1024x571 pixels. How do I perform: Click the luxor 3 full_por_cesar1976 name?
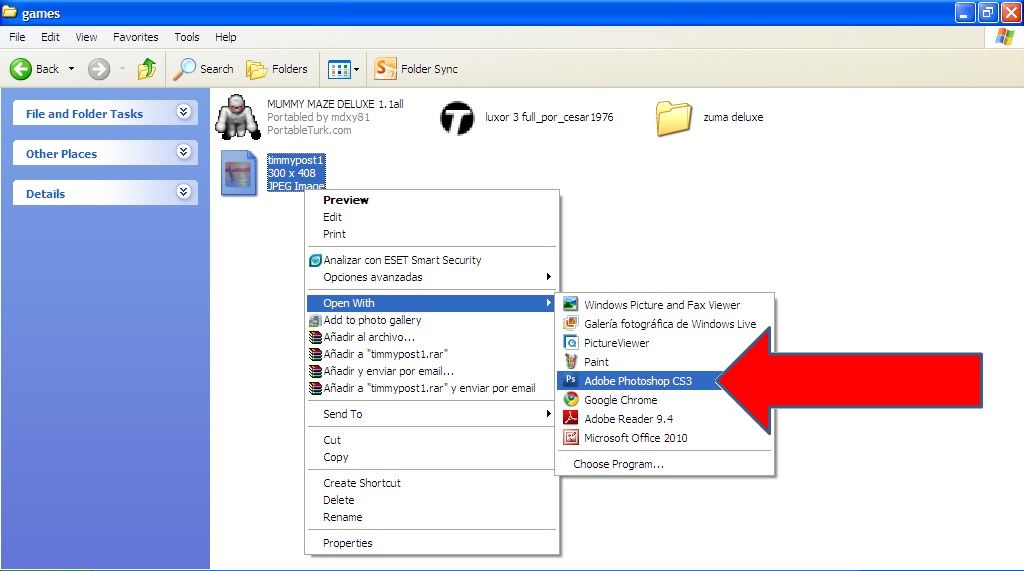coord(549,118)
